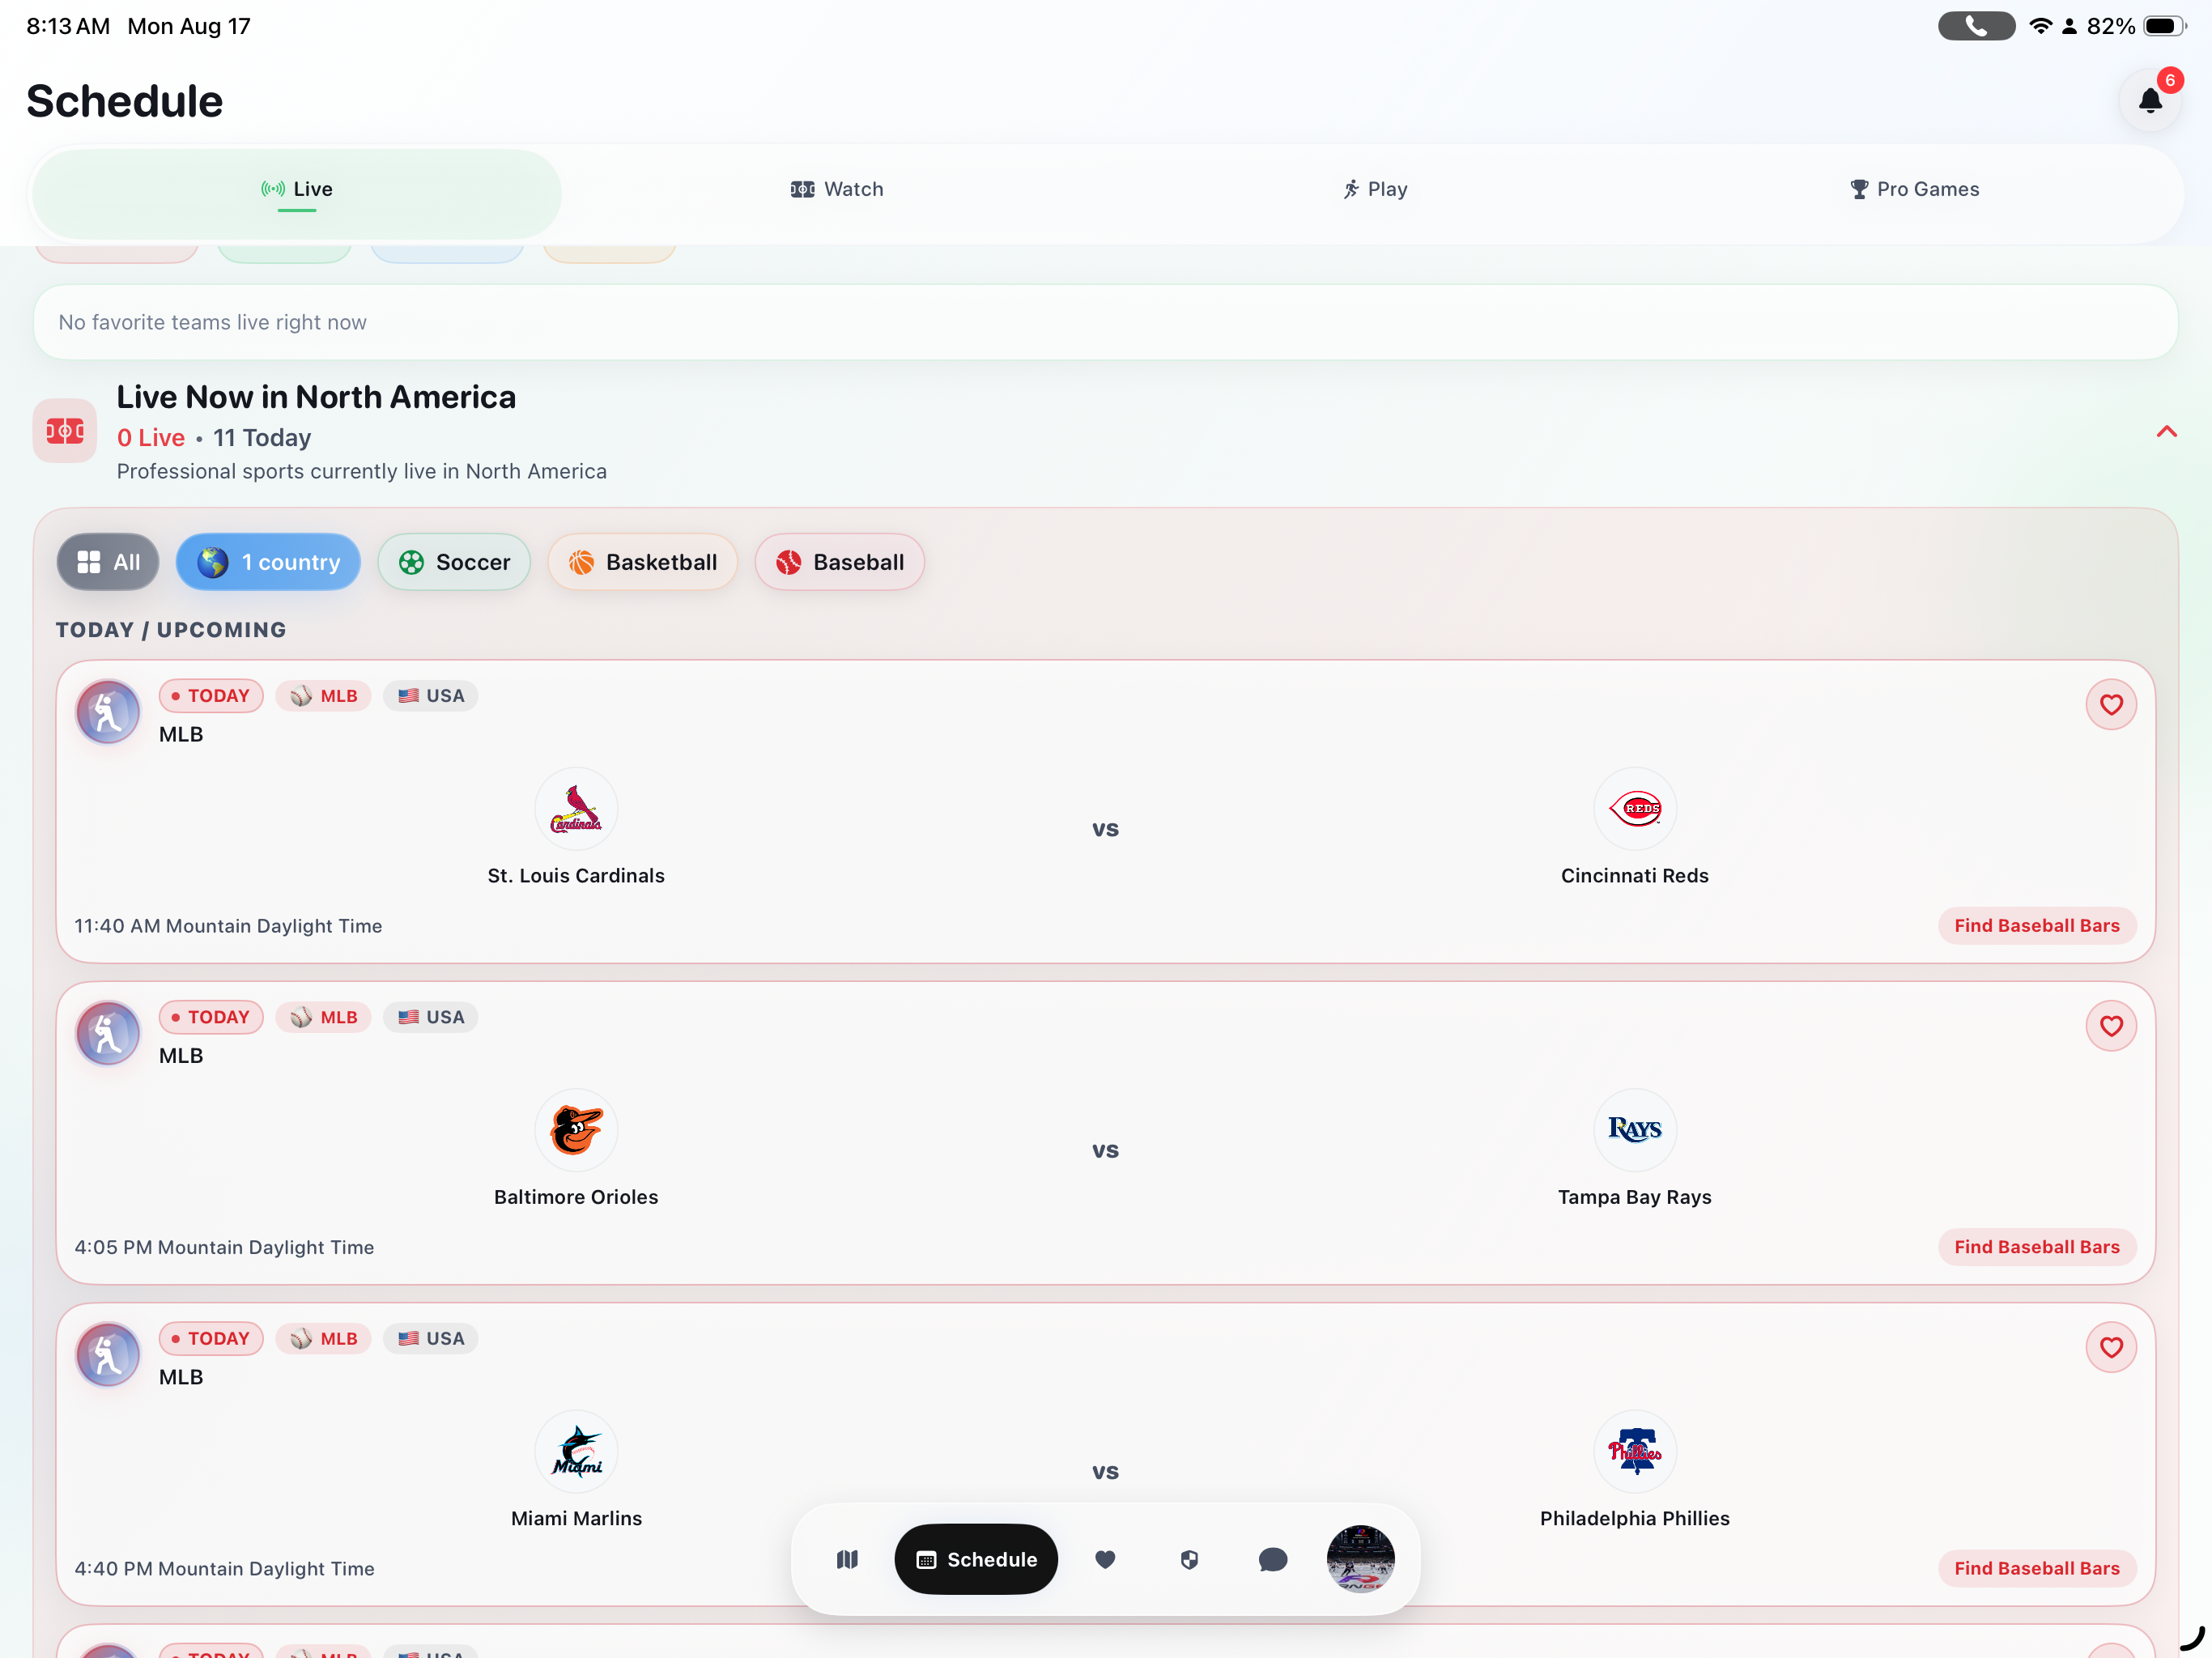The width and height of the screenshot is (2212, 1658).
Task: Click the 'Miami Marlins' team name
Action: pos(576,1518)
